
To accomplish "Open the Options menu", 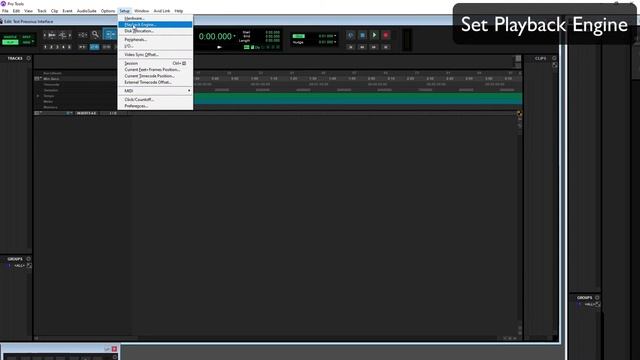I will [x=108, y=11].
